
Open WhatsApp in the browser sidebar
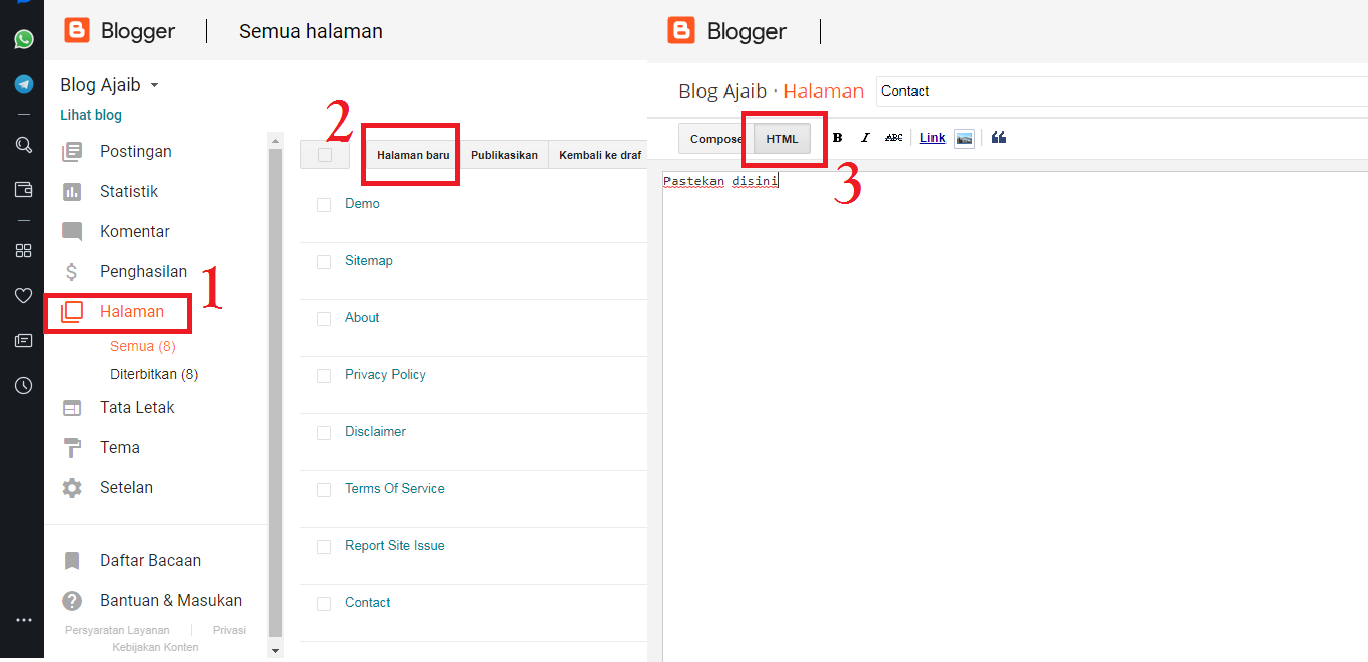coord(23,39)
